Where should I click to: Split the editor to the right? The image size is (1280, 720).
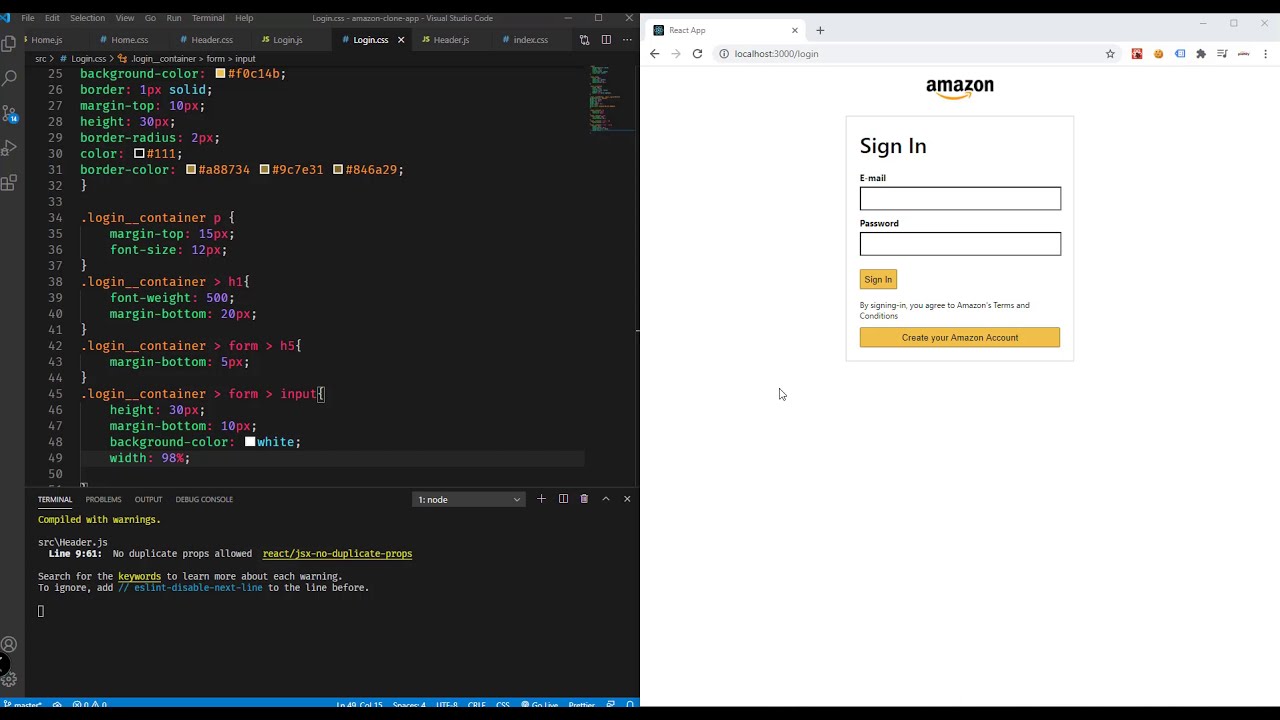click(606, 40)
